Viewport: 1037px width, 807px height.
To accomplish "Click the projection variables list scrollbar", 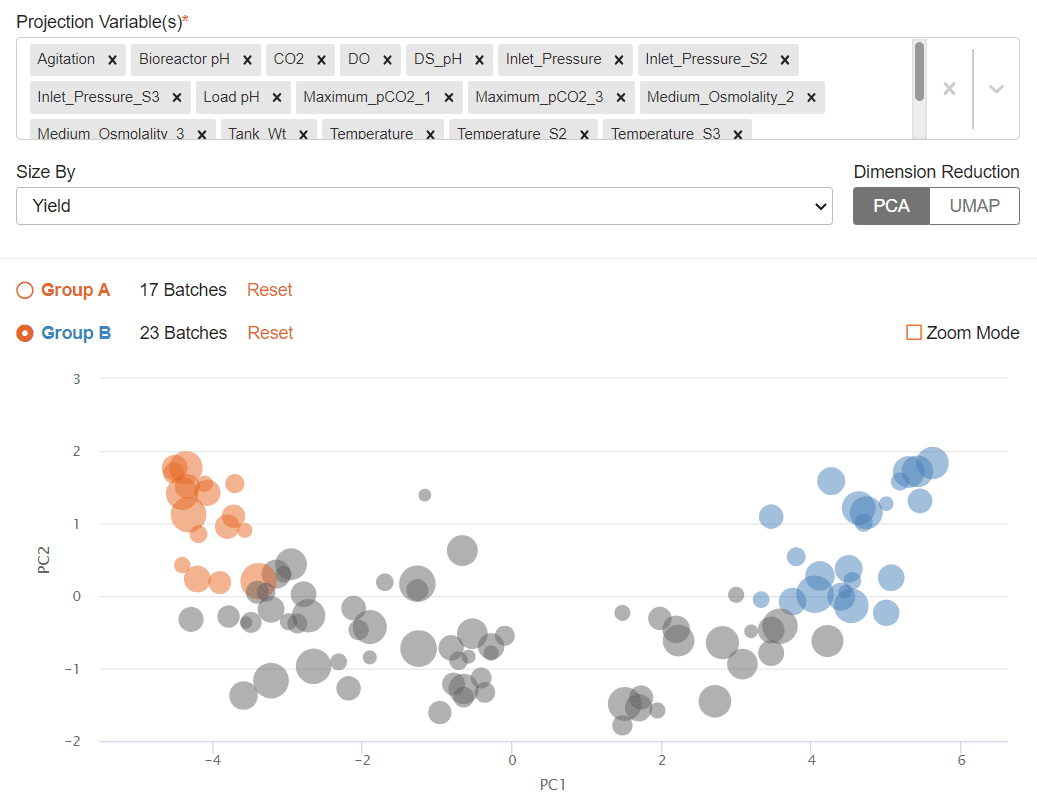I will coord(919,72).
